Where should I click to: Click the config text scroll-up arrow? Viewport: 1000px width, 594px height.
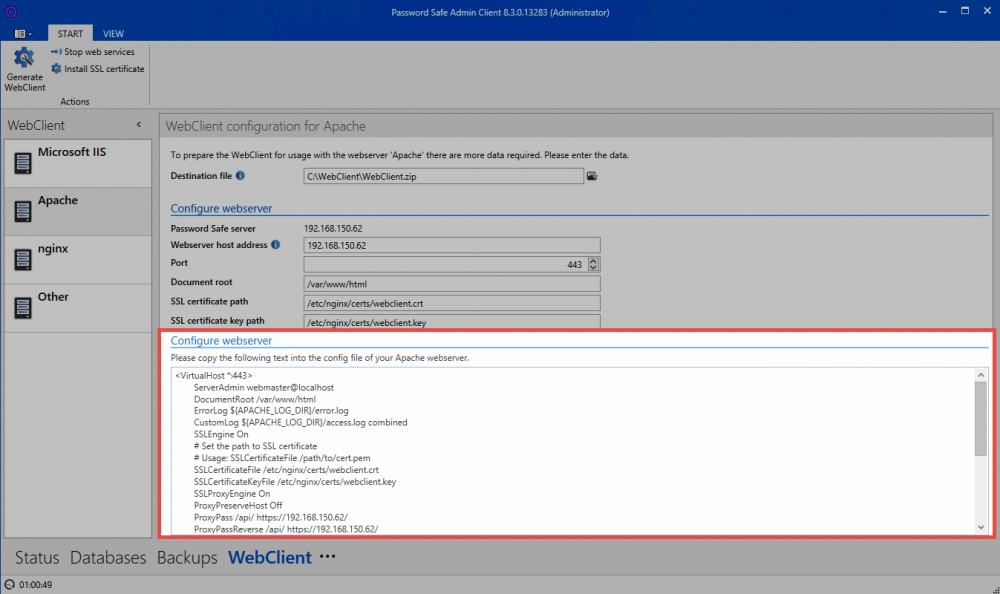click(x=981, y=375)
